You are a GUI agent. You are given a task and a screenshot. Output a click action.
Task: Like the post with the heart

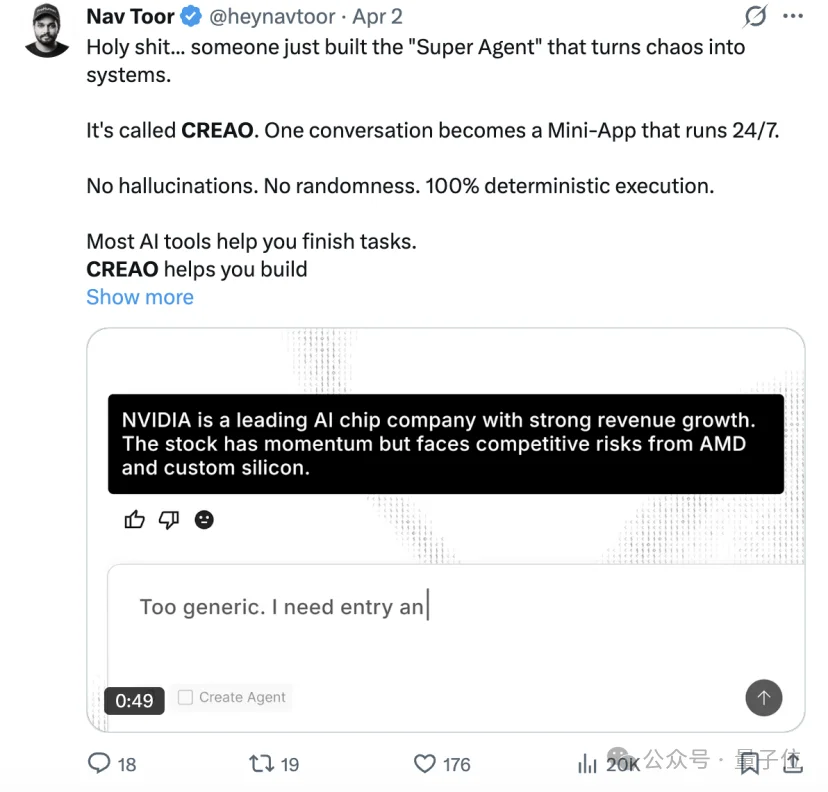pyautogui.click(x=425, y=763)
